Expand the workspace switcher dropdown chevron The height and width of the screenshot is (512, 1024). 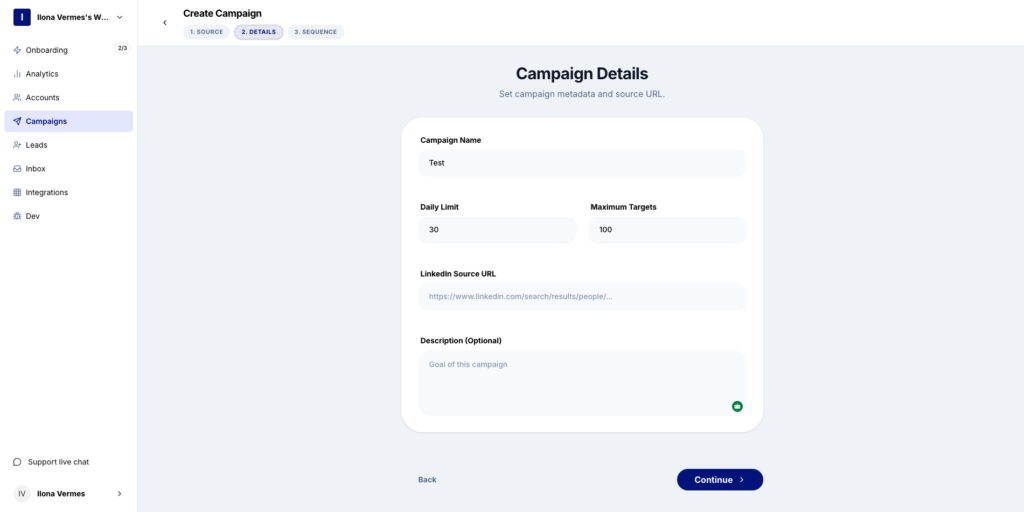(x=120, y=18)
